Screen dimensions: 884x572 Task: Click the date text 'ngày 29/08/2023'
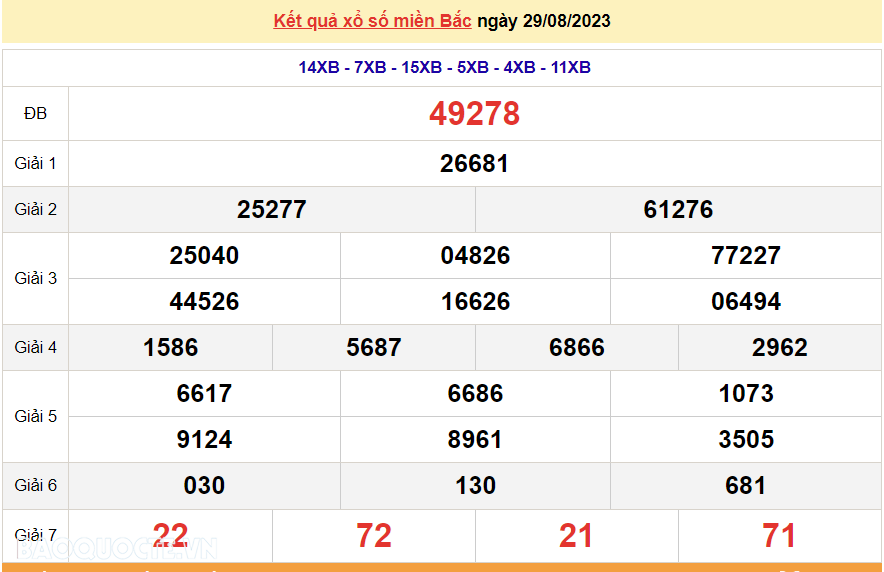(x=543, y=21)
